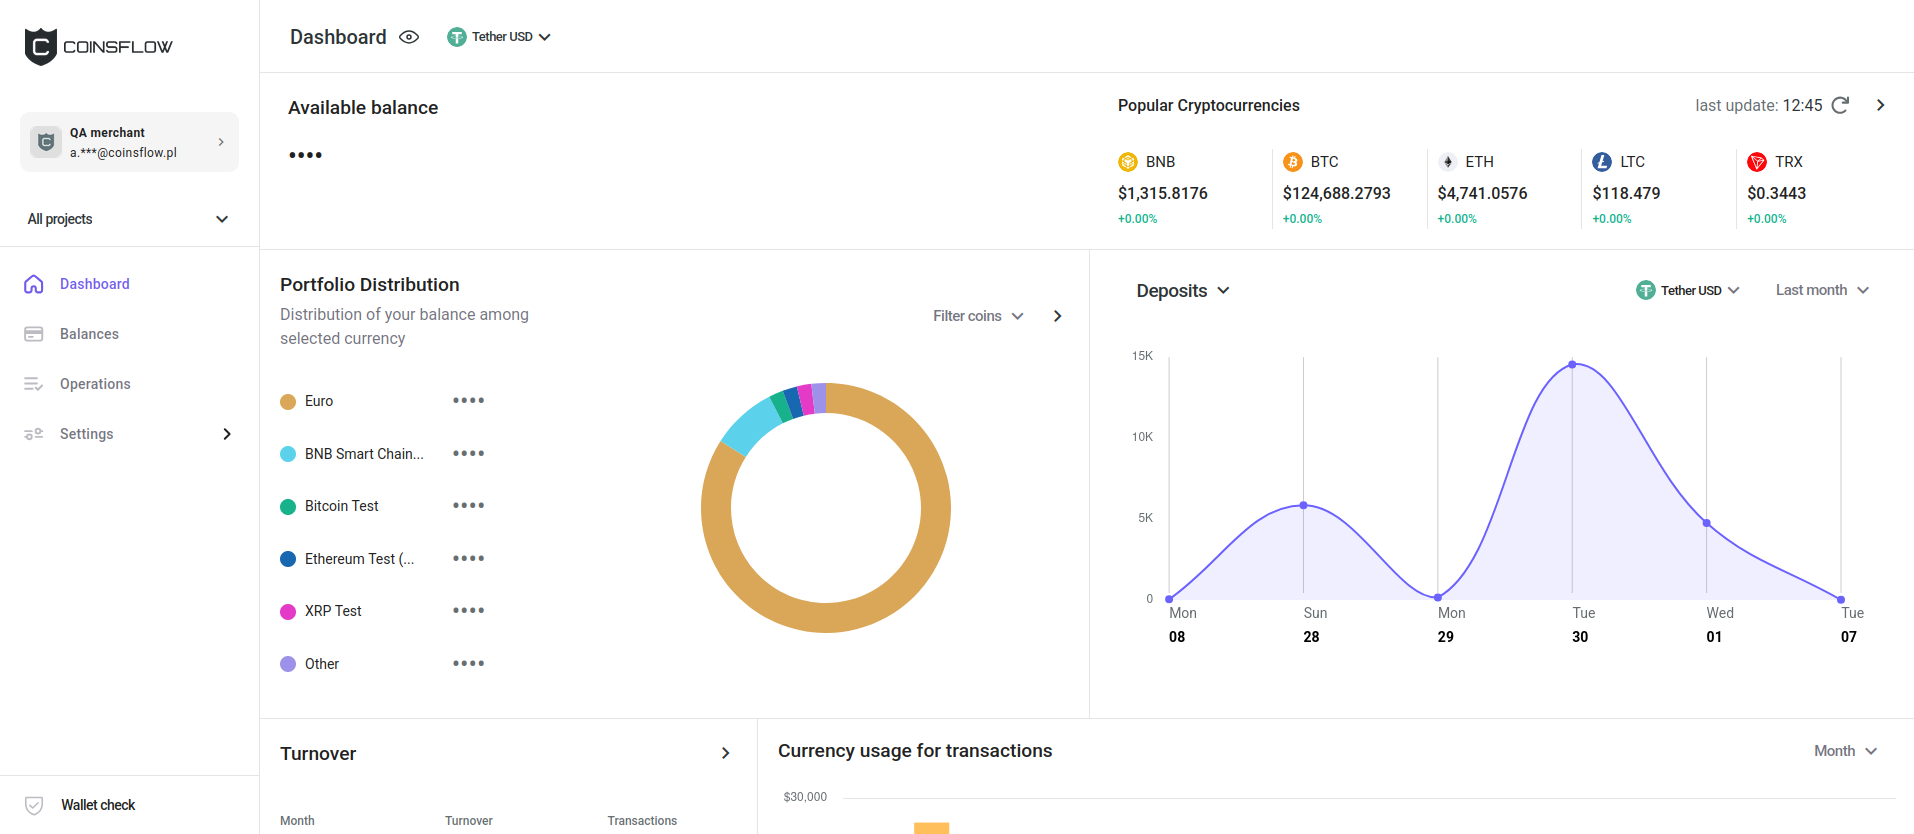Click the TRX coin icon
The image size is (1914, 834).
click(x=1757, y=162)
